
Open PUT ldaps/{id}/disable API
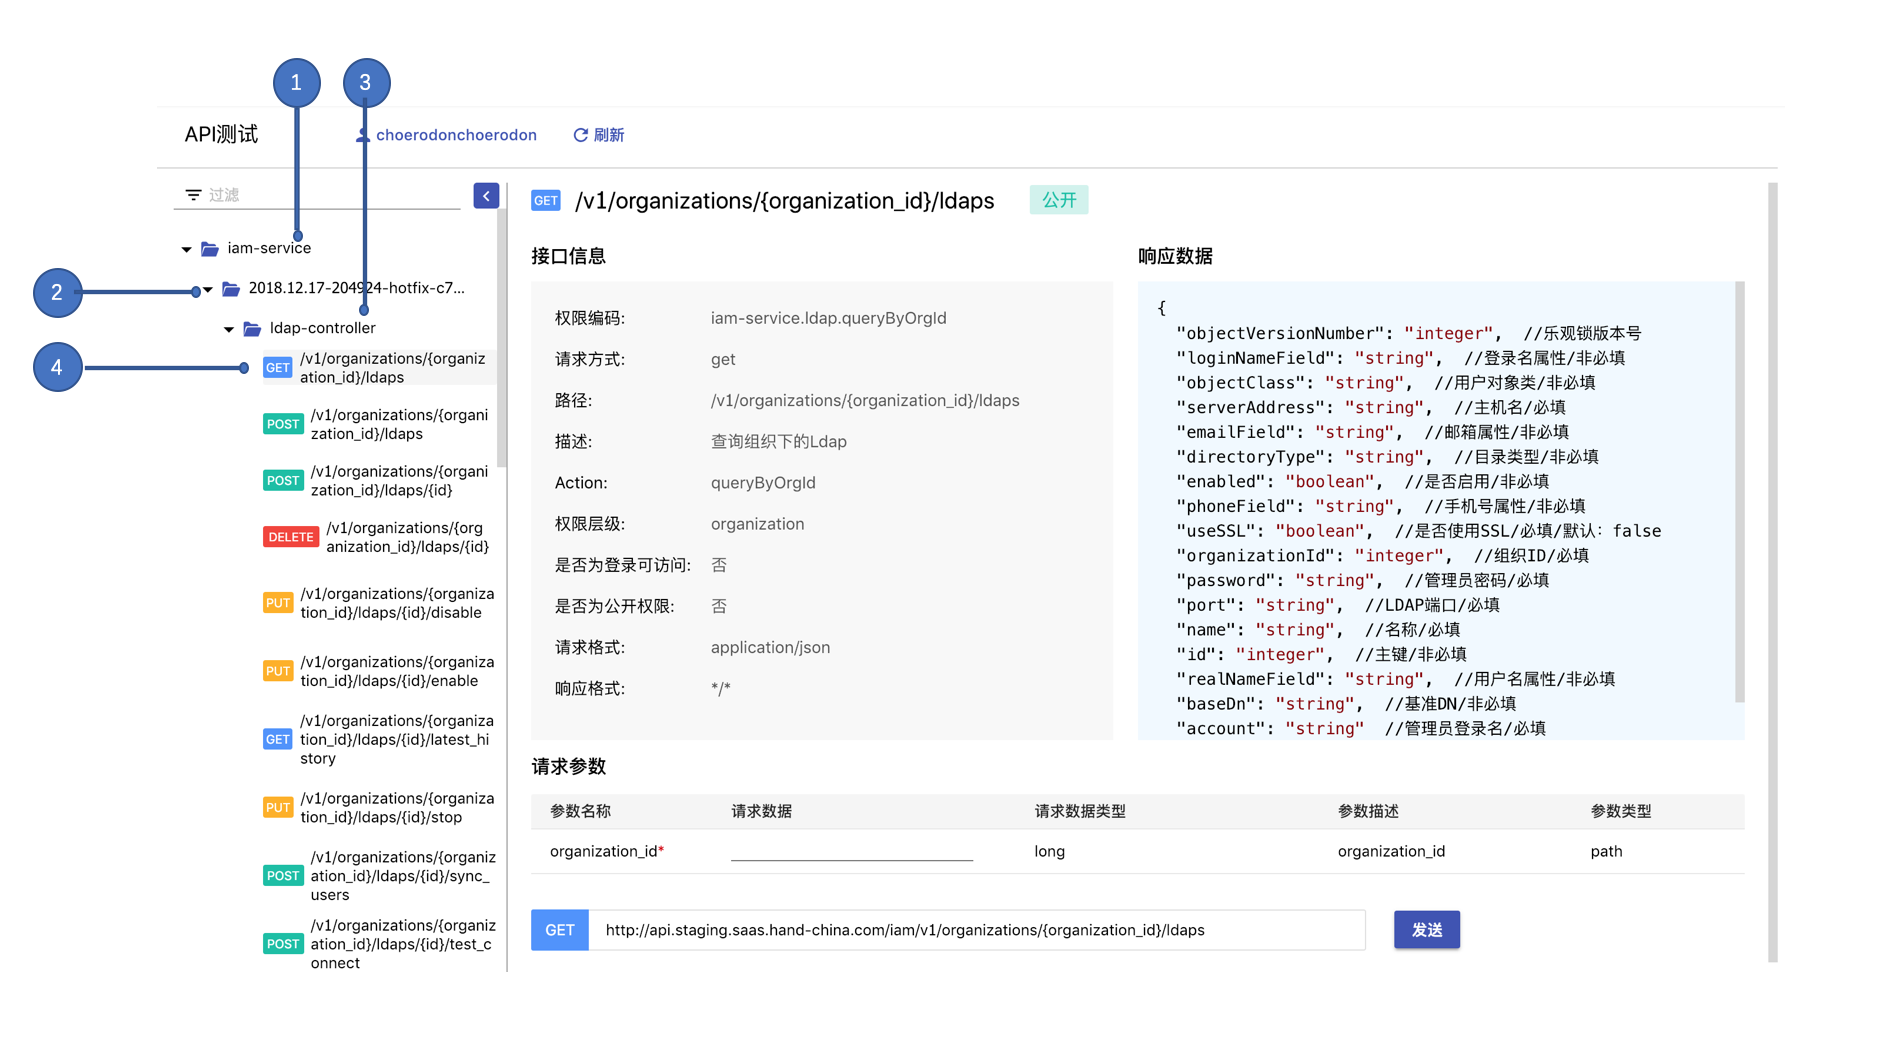coord(397,603)
